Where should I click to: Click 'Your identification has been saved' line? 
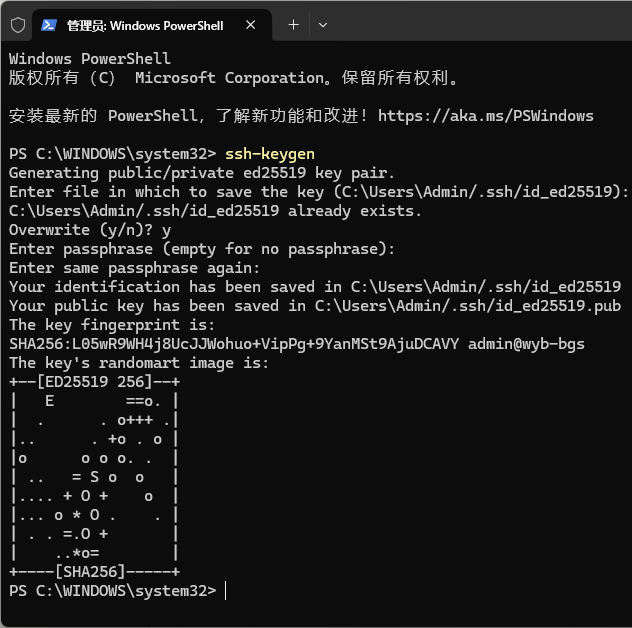pos(314,287)
